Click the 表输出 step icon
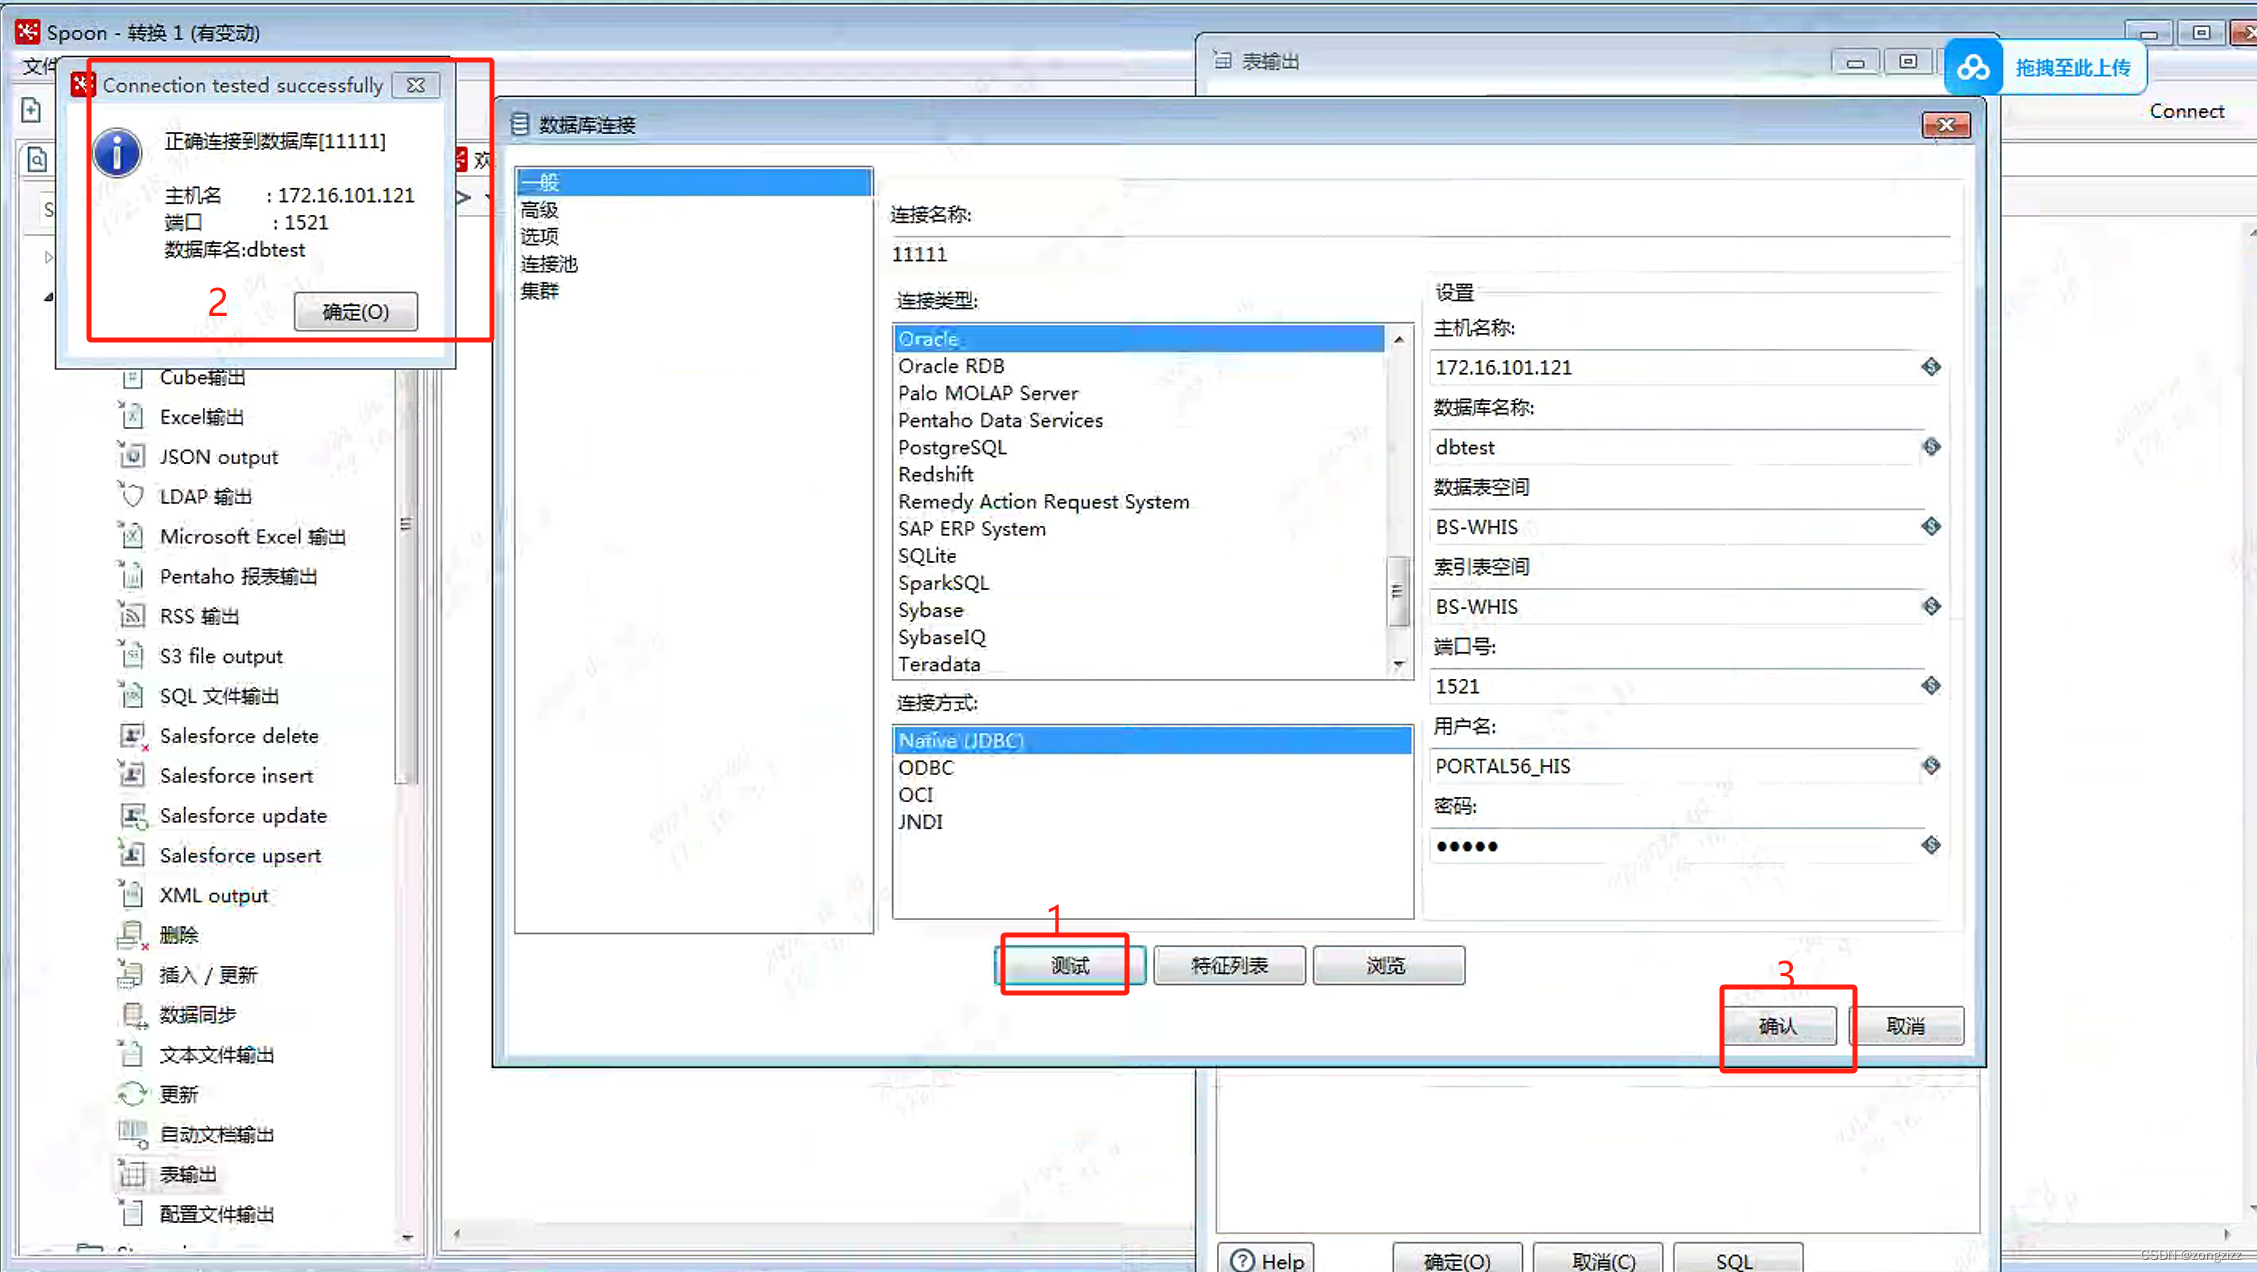 (x=132, y=1174)
